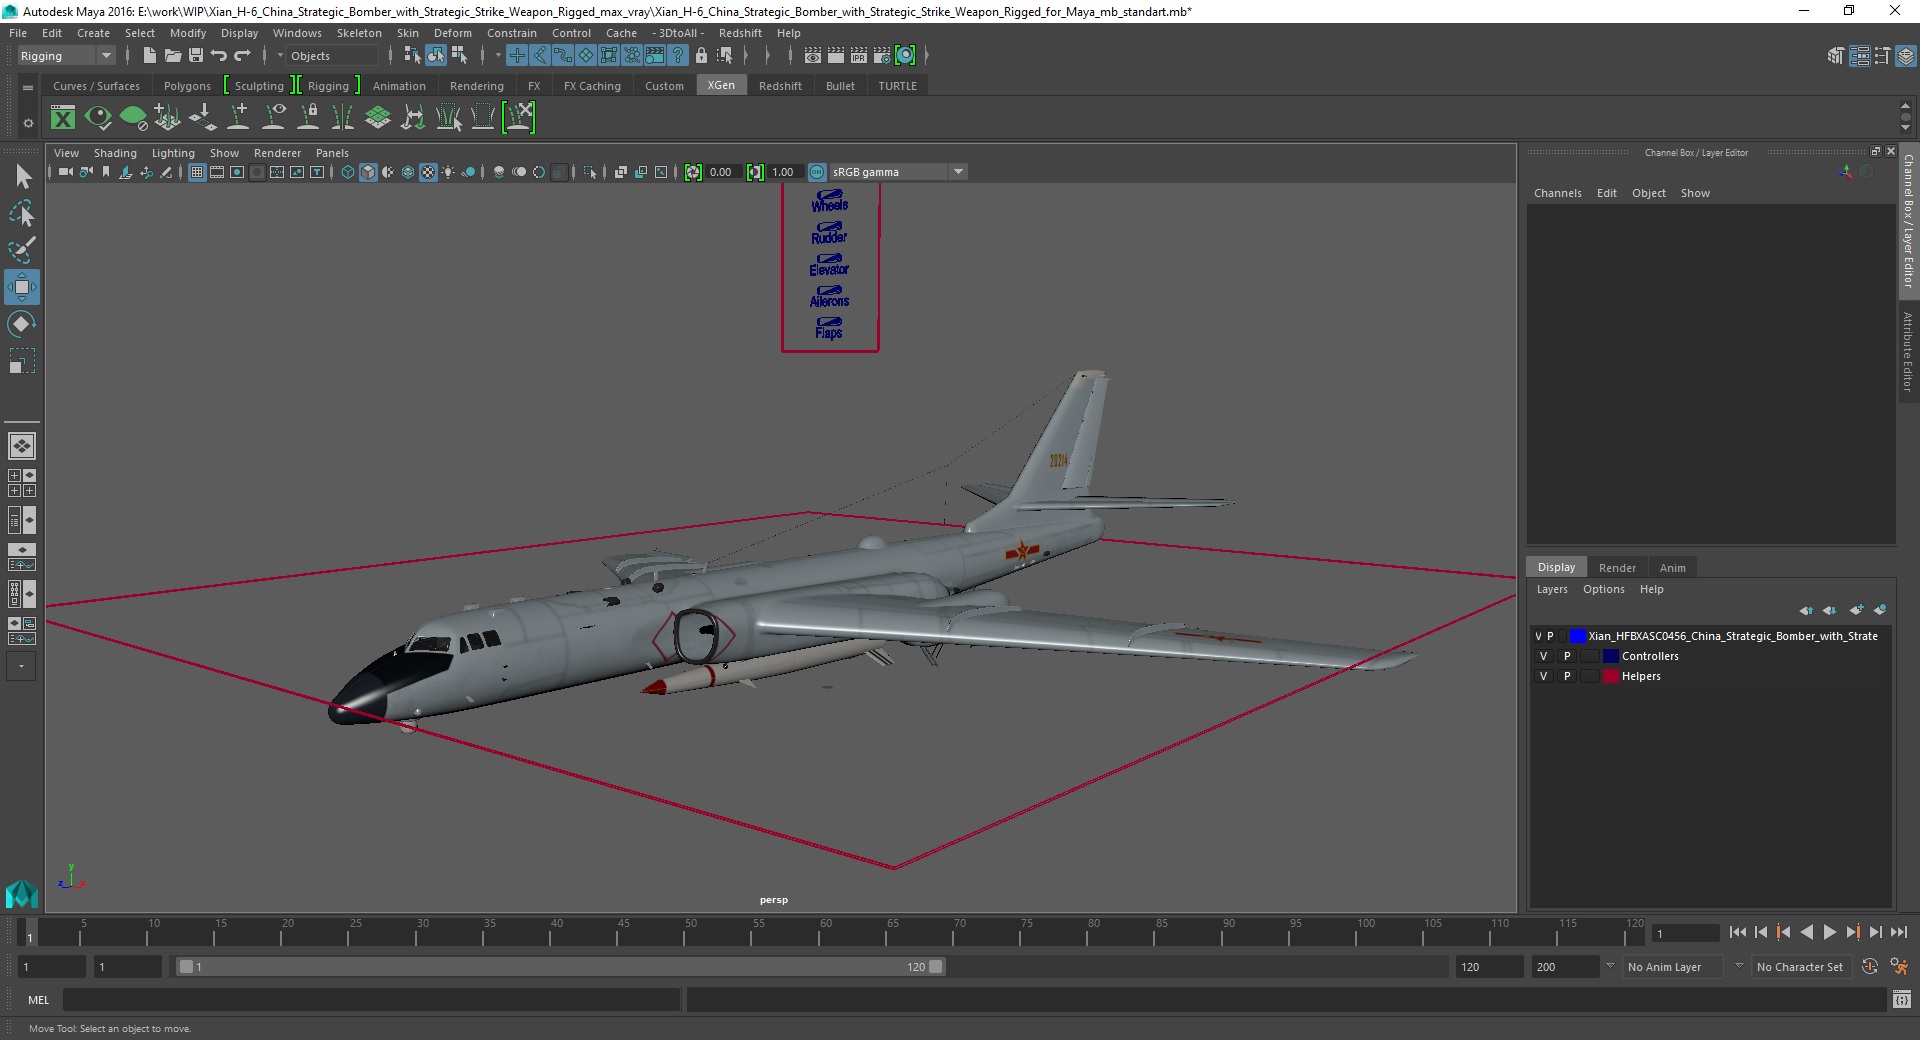1920x1040 pixels.
Task: Open the Attribute Editor side tab
Action: click(1908, 351)
